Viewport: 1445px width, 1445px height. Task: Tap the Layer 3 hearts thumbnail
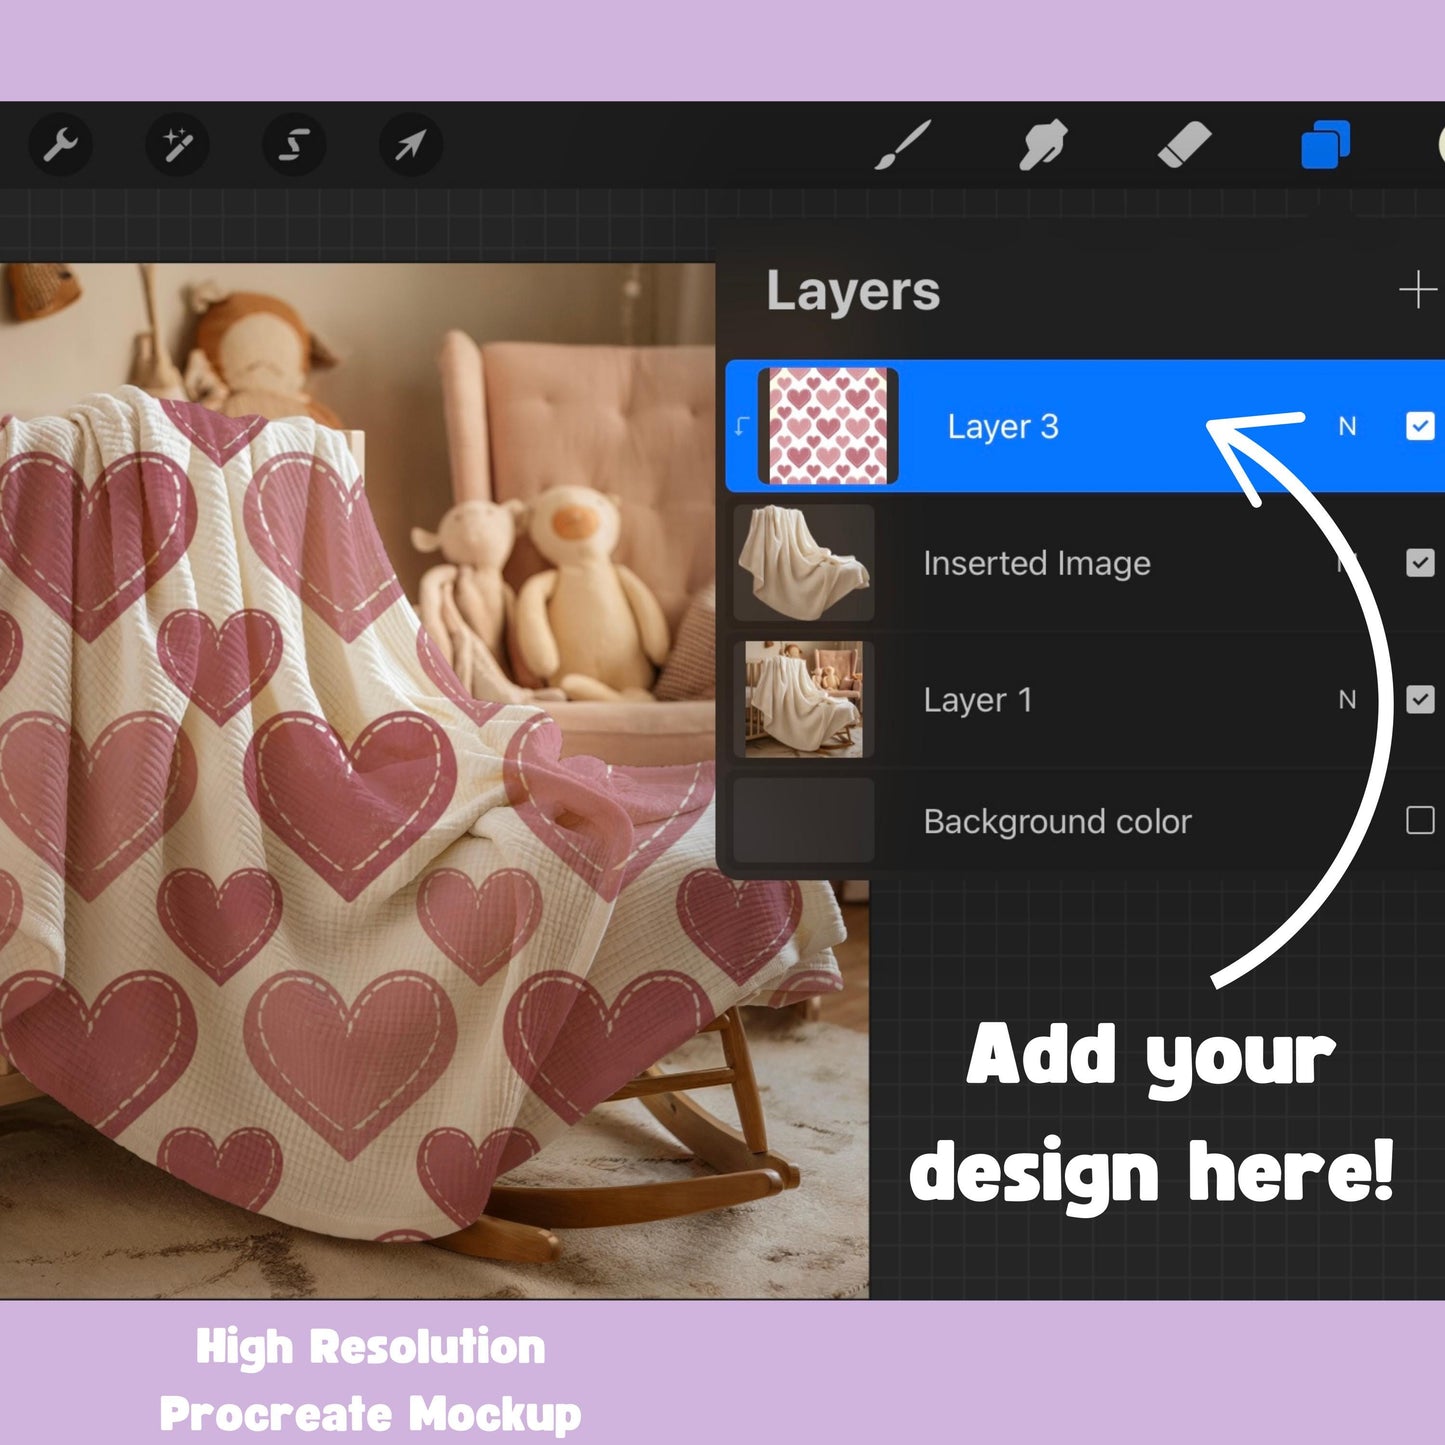[x=828, y=427]
